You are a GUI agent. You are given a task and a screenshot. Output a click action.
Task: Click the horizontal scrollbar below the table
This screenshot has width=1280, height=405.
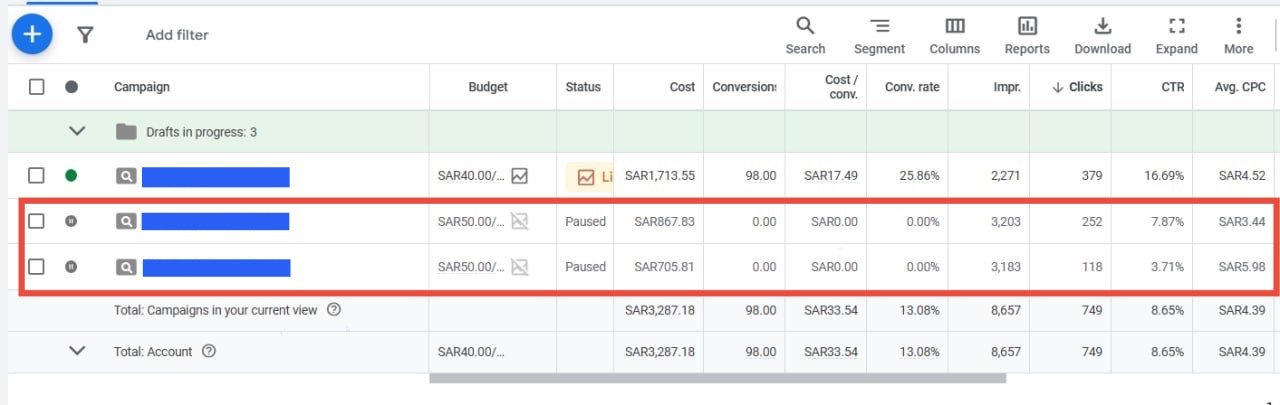[717, 378]
